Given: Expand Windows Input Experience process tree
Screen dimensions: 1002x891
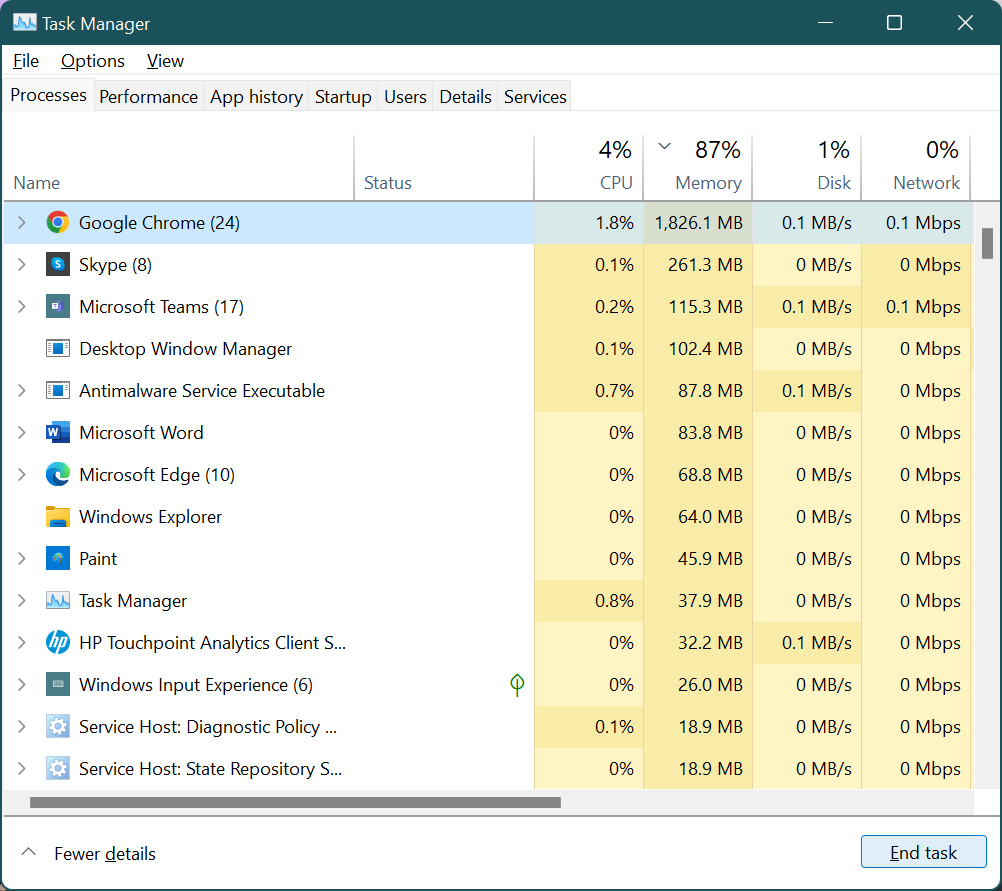Looking at the screenshot, I should (22, 685).
